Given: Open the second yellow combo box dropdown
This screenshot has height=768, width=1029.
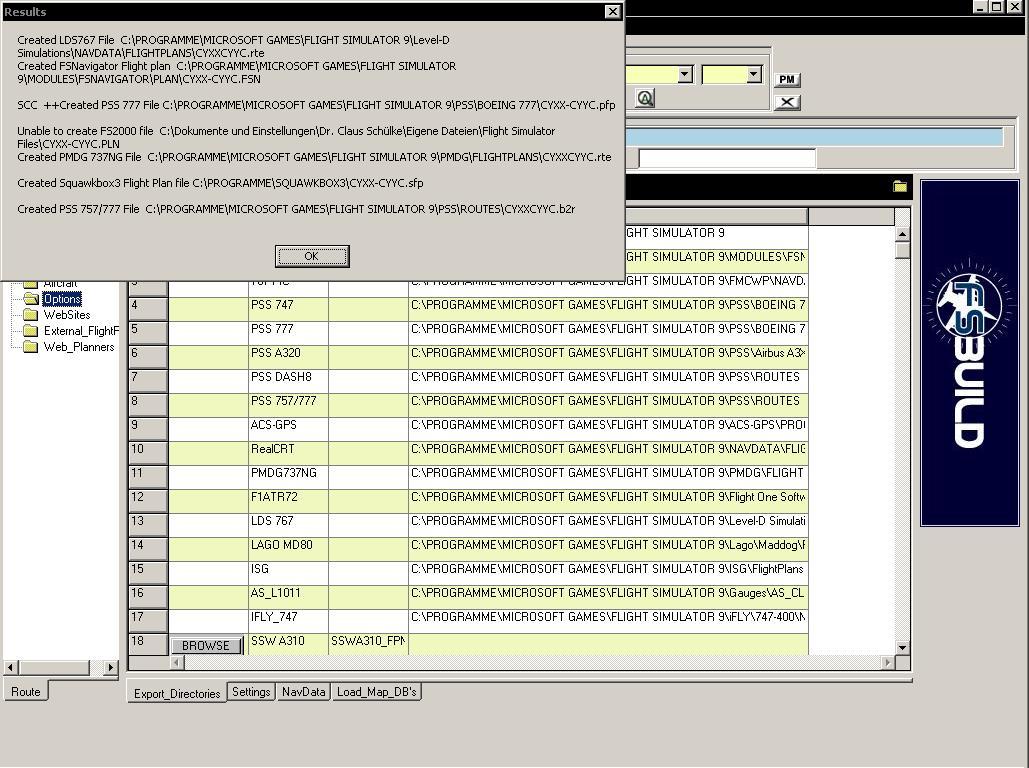Looking at the screenshot, I should point(754,74).
